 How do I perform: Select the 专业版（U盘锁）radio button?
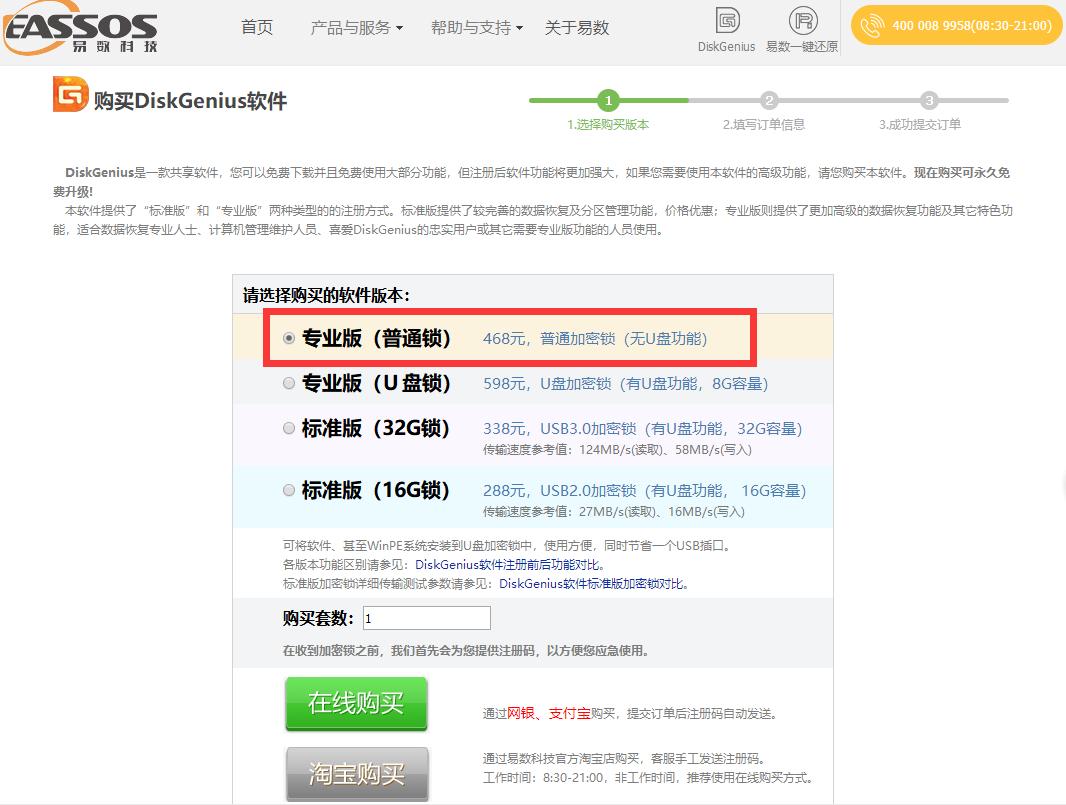tap(289, 383)
